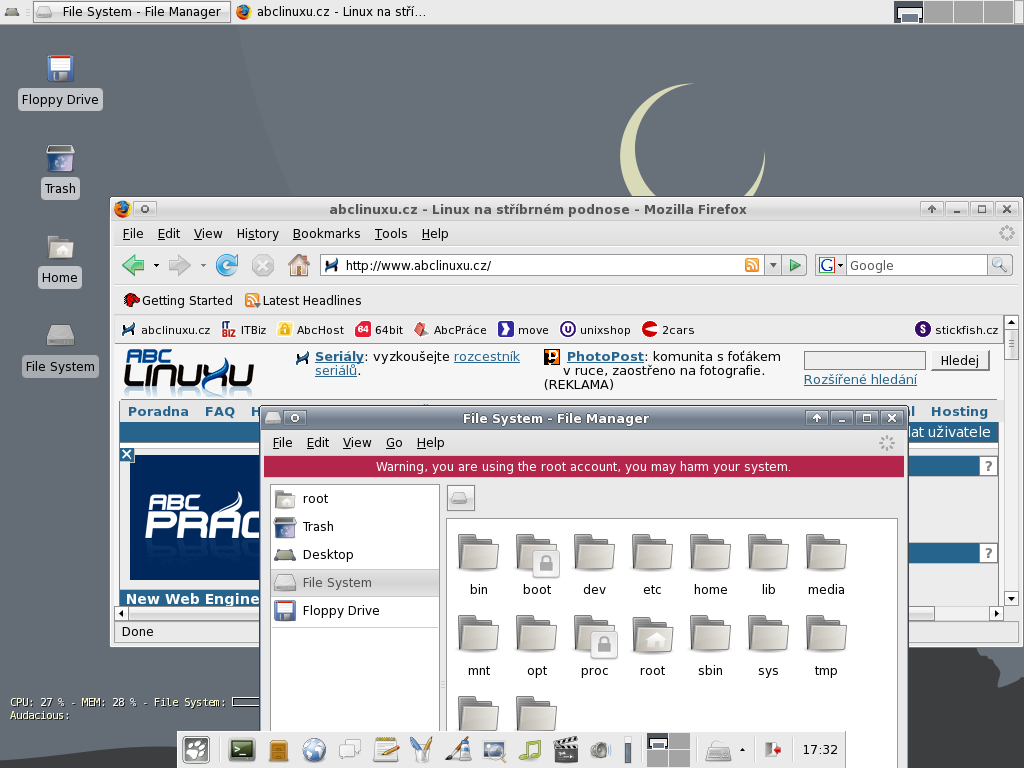Open the back button history dropdown
Screen dimensions: 1024x768
coord(156,265)
